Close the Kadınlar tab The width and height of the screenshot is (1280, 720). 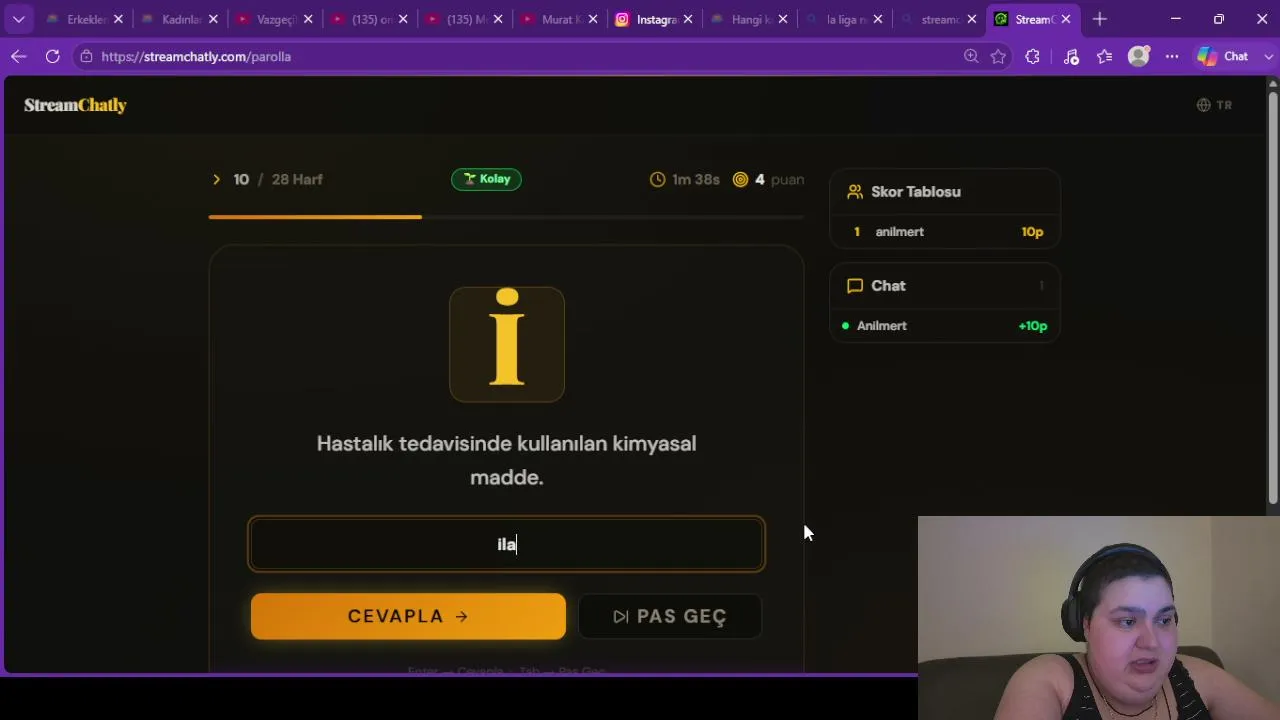point(213,20)
